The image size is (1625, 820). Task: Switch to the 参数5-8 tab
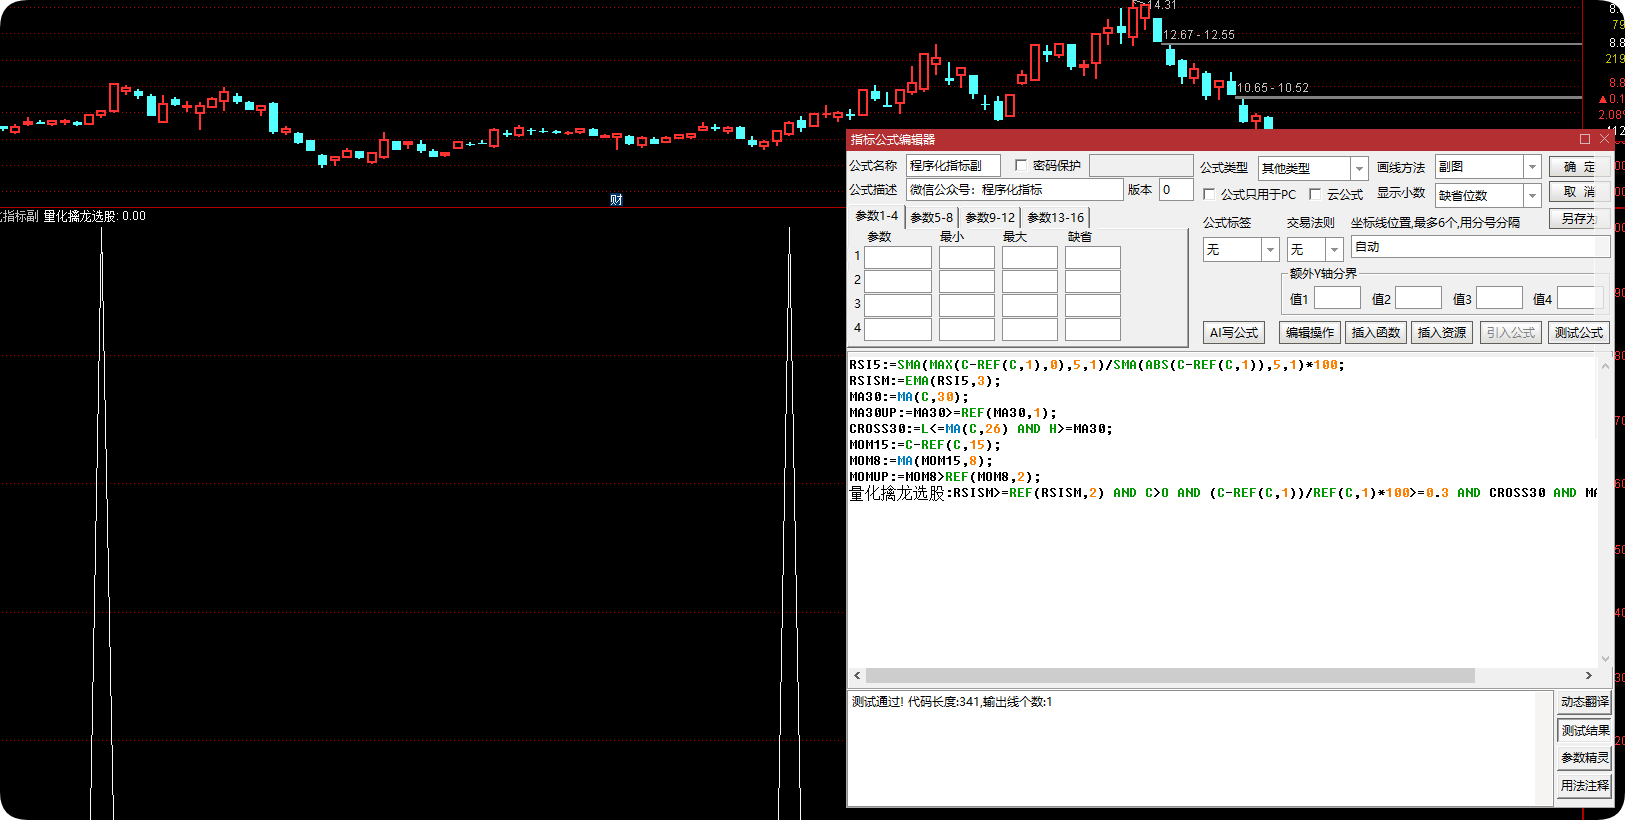(x=931, y=217)
